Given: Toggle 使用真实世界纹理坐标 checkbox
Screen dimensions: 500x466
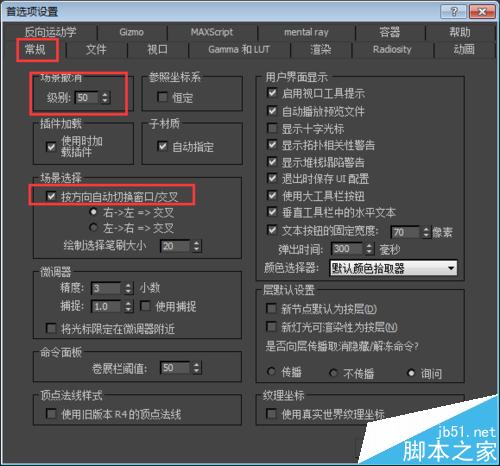Looking at the screenshot, I should coord(271,414).
